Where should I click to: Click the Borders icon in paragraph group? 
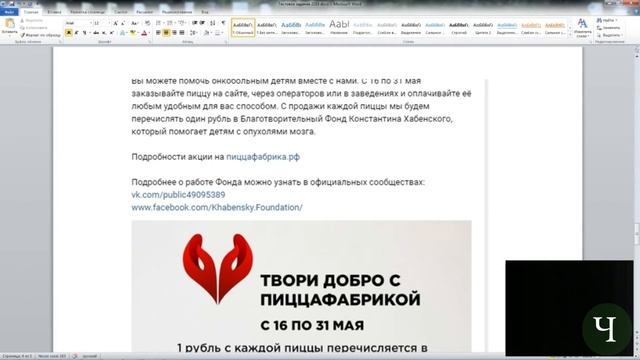tap(218, 33)
